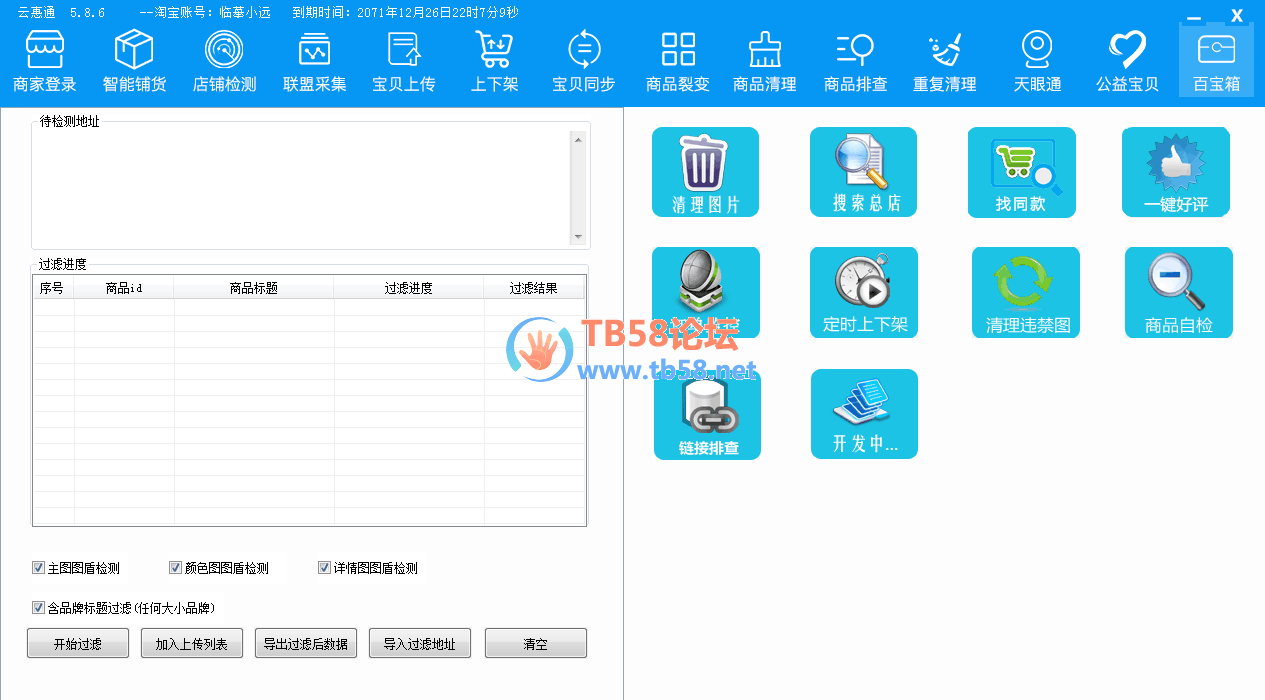Select 商品排查 product inspection
This screenshot has height=700, width=1265.
coord(855,62)
